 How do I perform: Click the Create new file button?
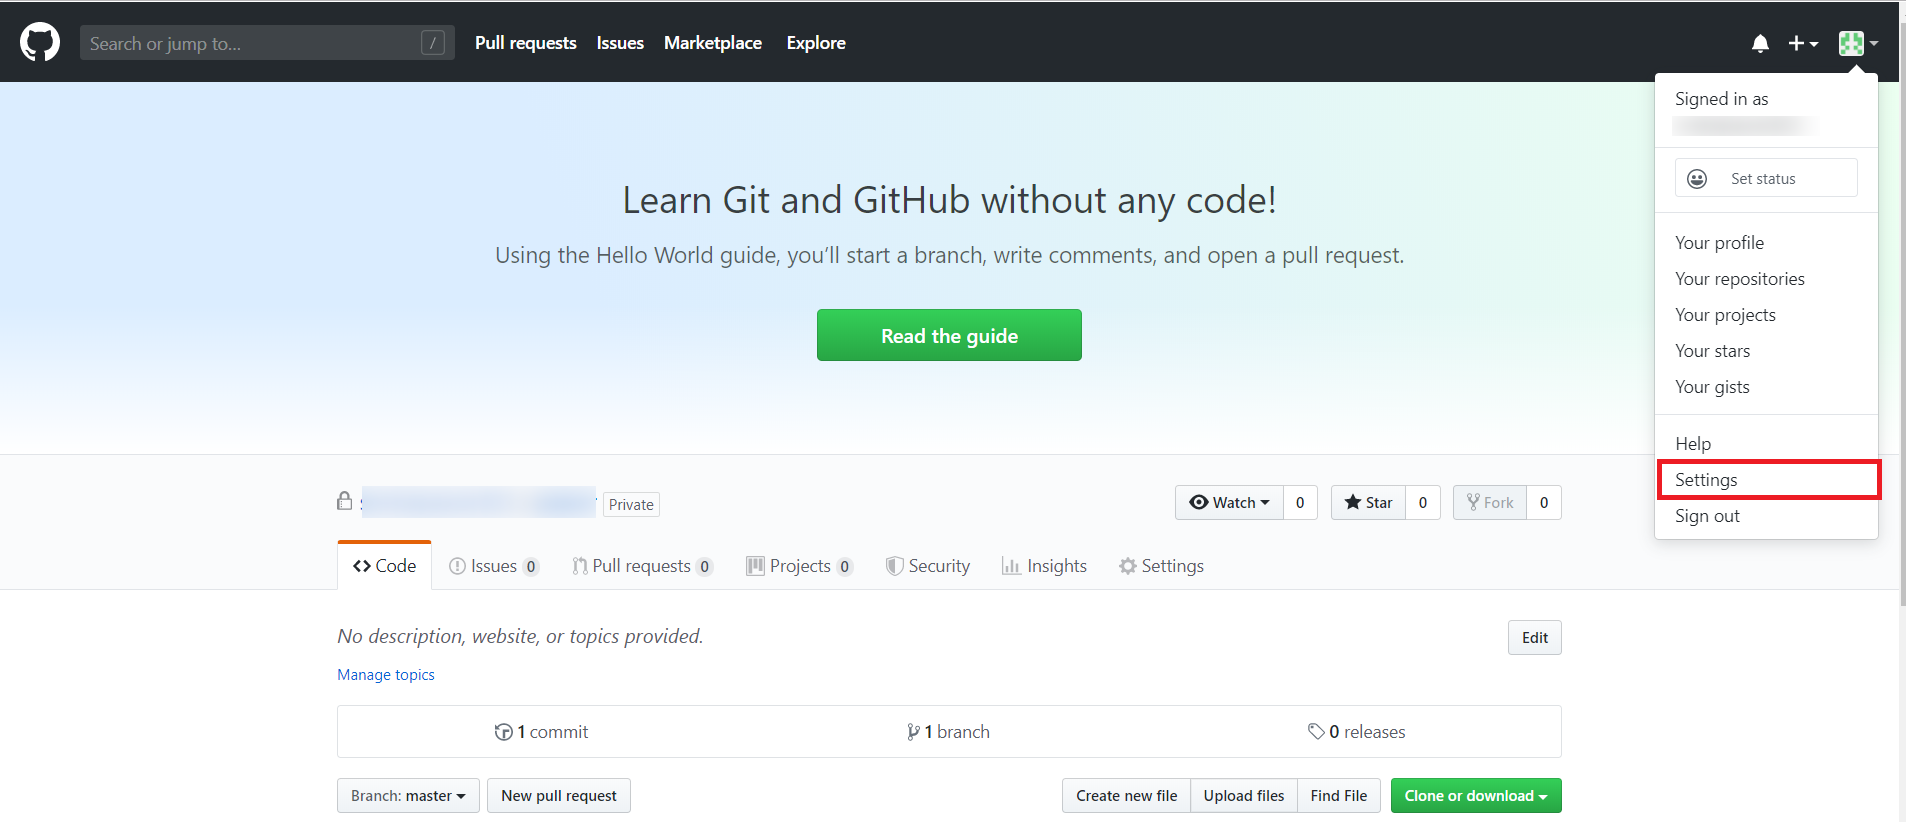click(1126, 796)
